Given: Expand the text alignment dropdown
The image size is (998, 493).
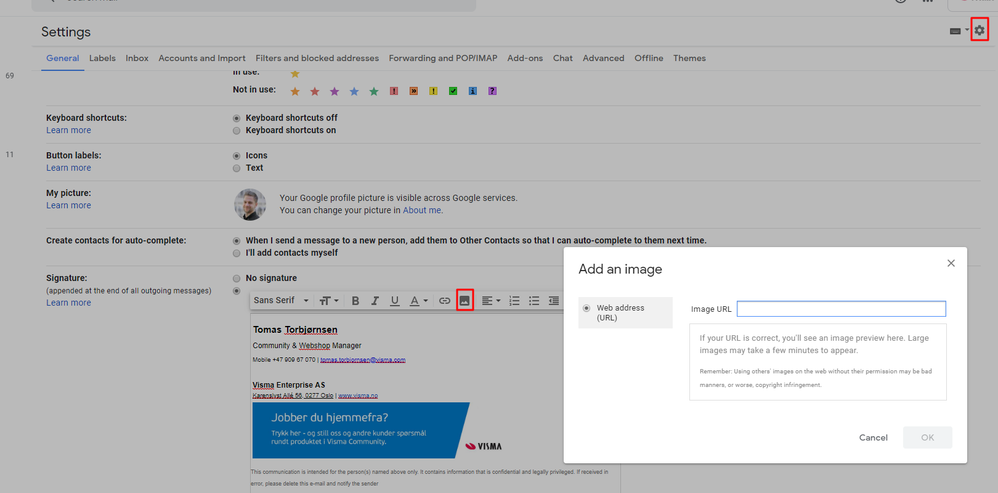Looking at the screenshot, I should tap(491, 301).
